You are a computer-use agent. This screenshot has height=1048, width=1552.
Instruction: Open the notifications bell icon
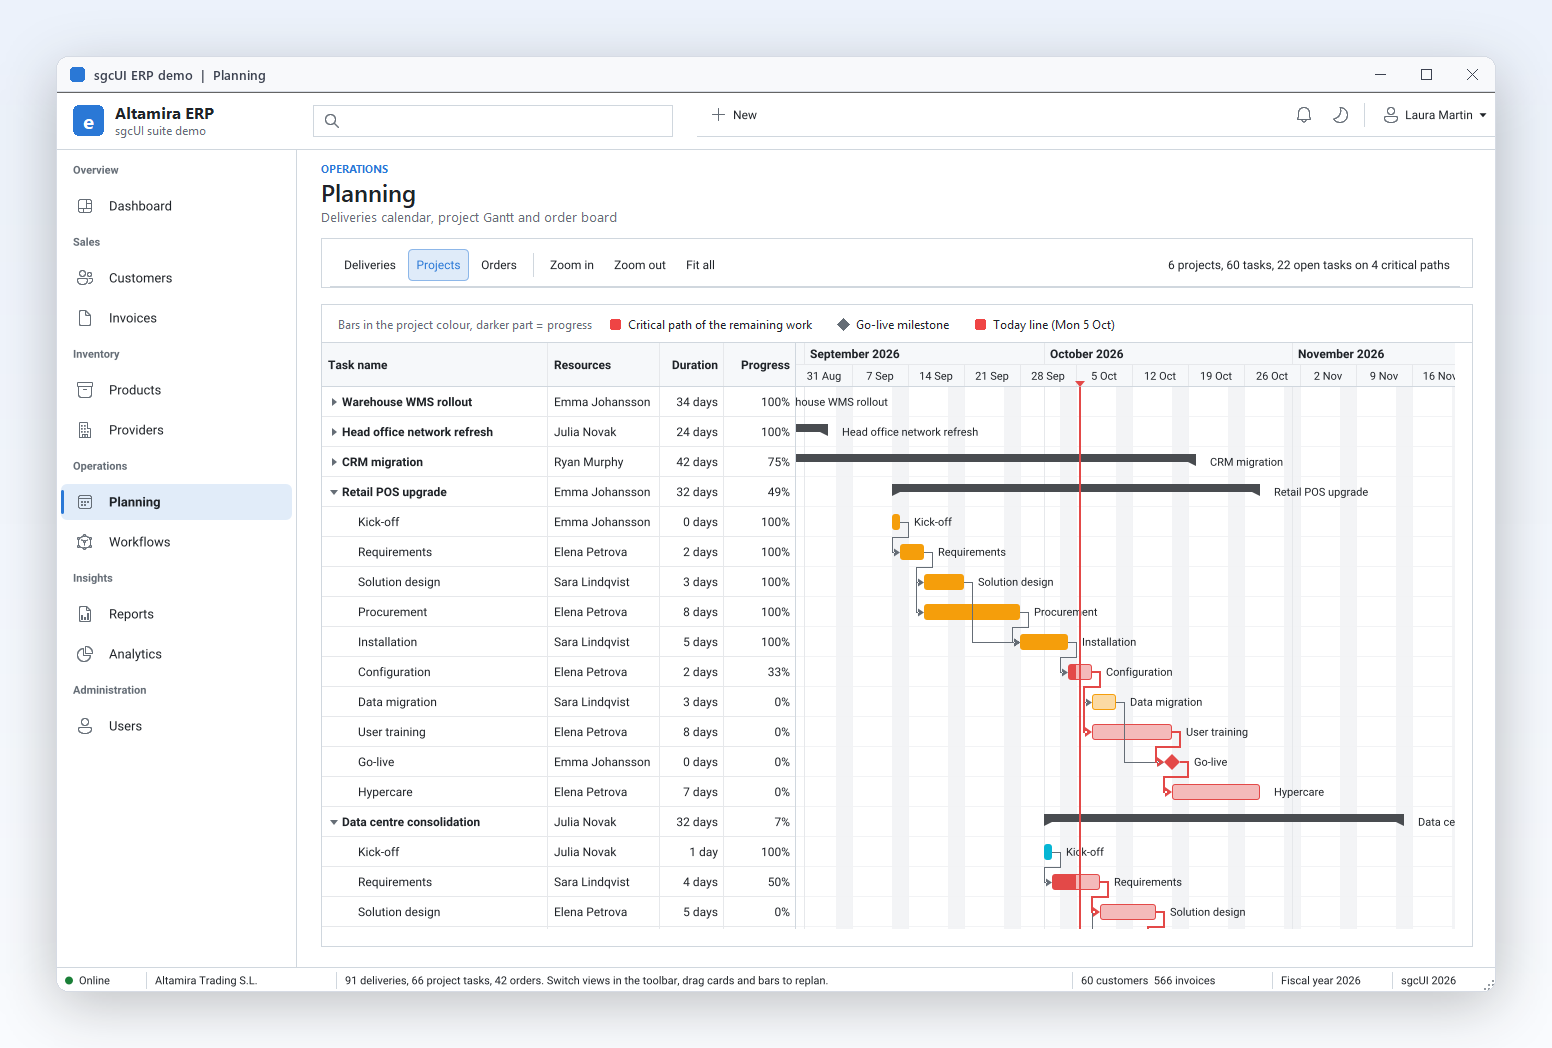[x=1304, y=115]
